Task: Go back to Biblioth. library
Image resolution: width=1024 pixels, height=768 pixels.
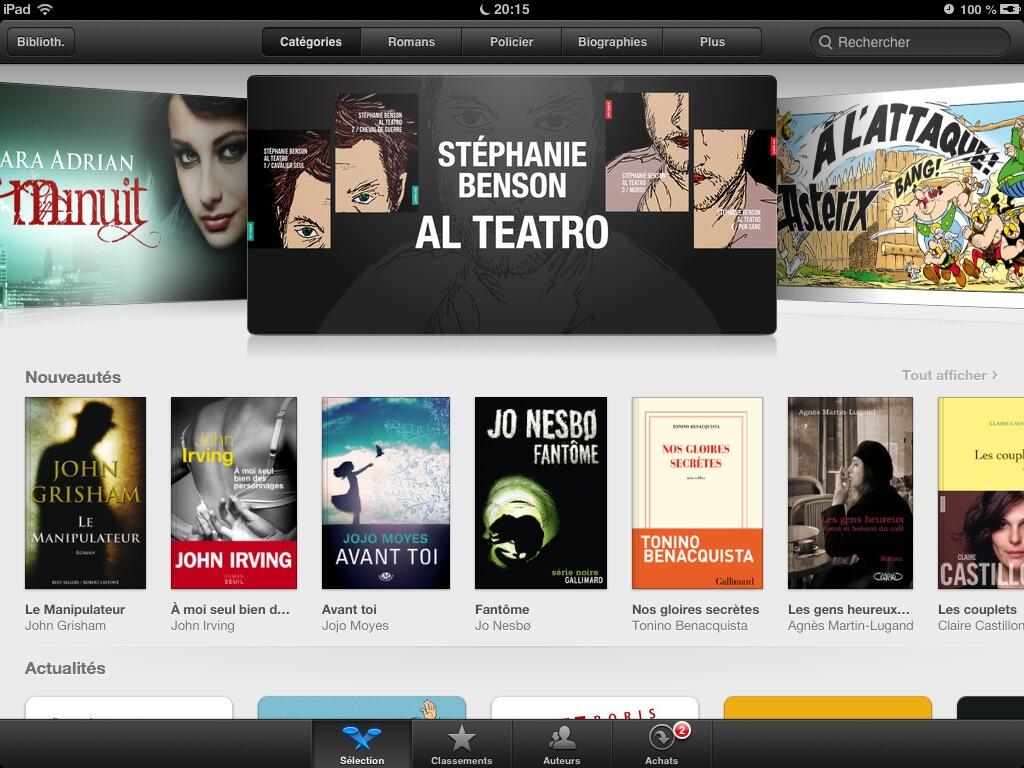Action: point(40,42)
